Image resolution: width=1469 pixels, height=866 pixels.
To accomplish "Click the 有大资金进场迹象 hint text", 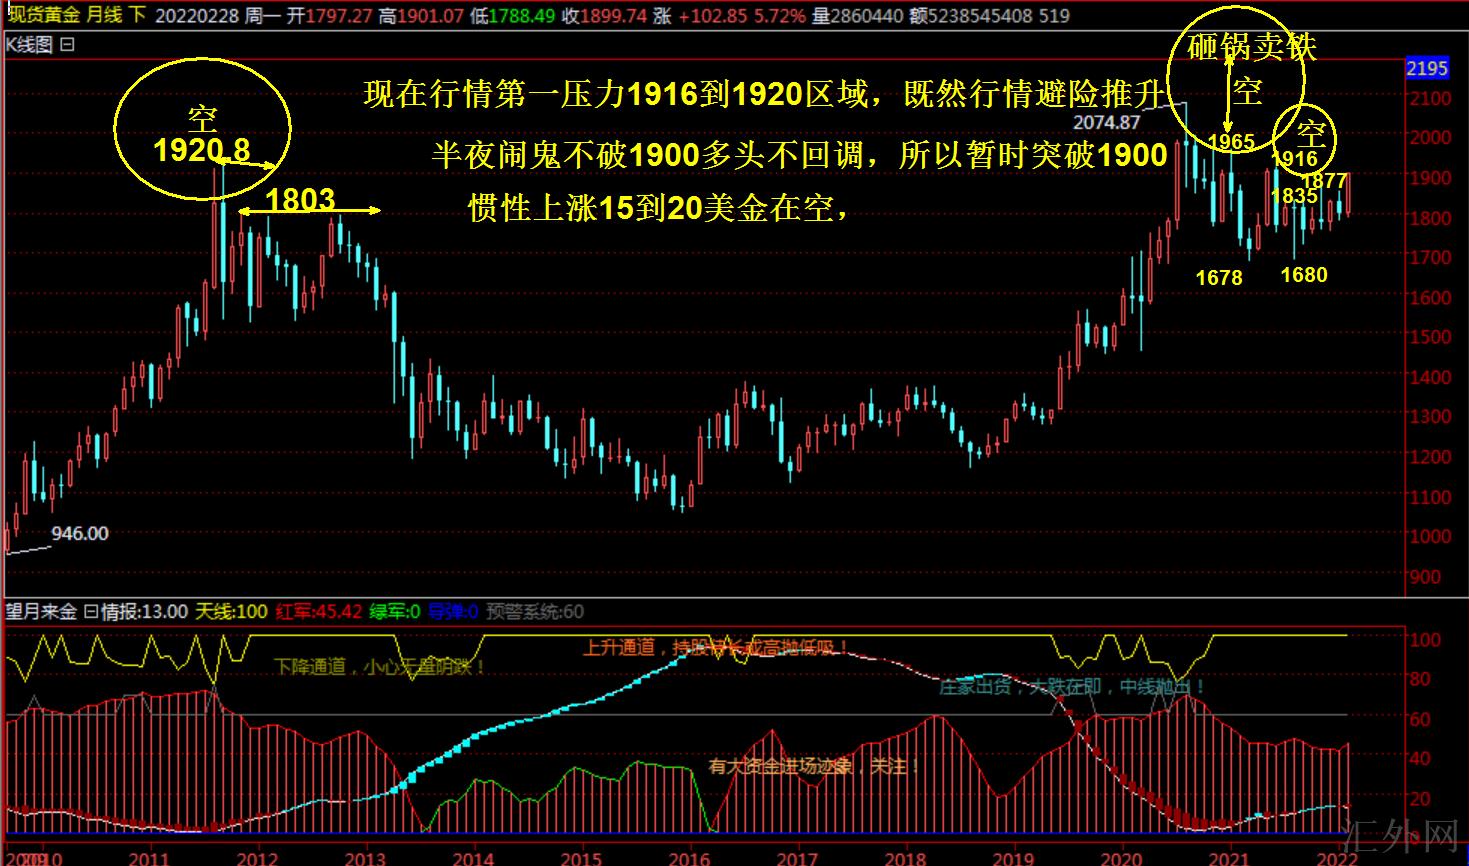I will coord(814,767).
